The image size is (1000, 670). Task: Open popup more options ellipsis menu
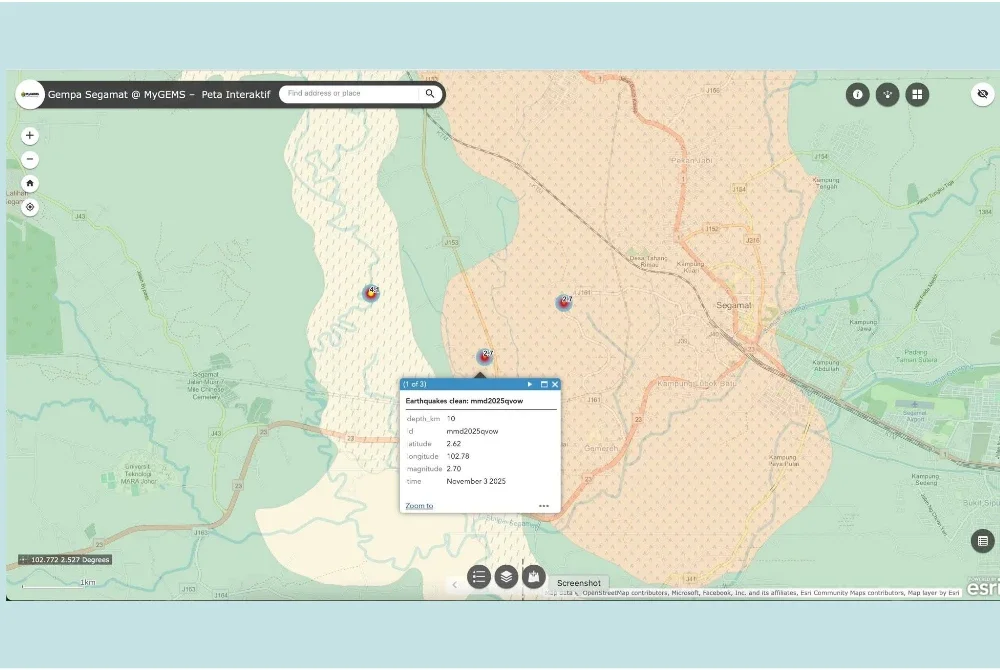[544, 506]
